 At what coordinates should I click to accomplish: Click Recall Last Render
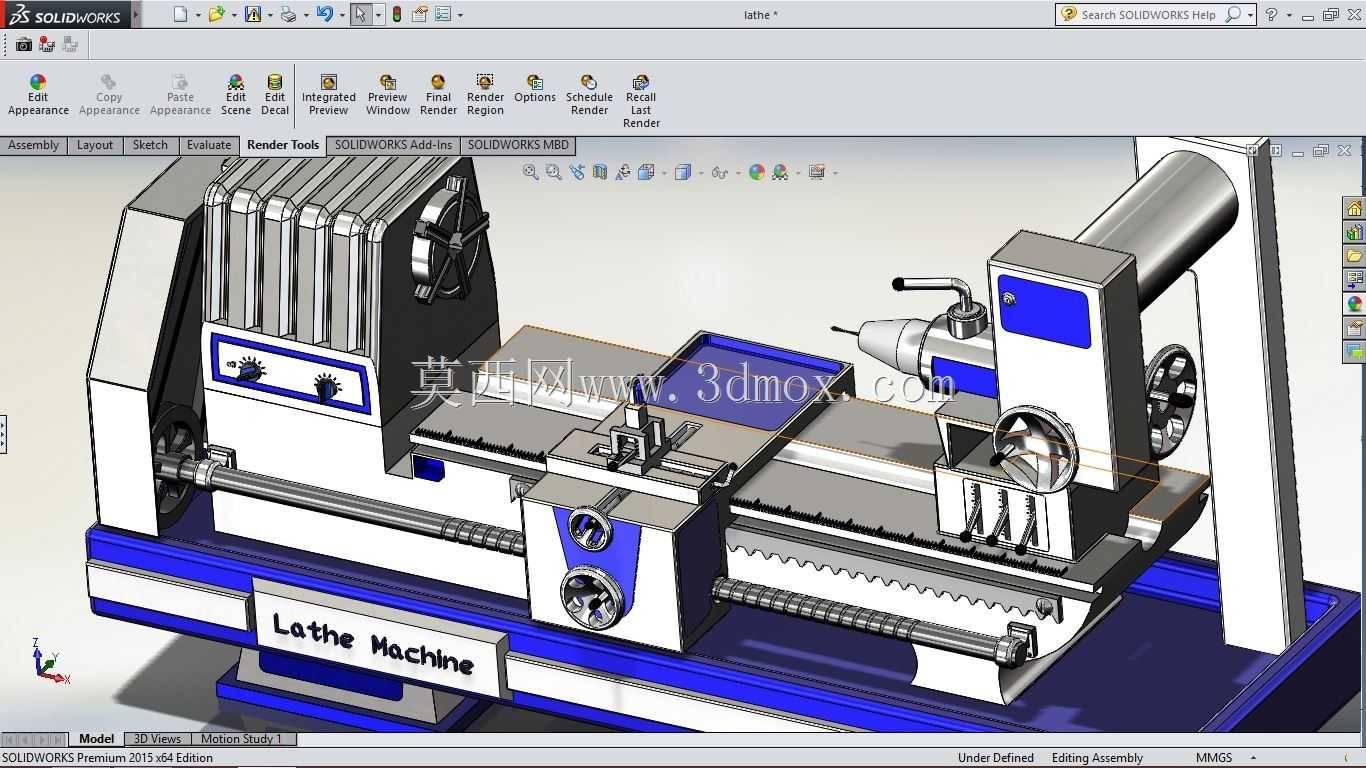pos(641,102)
